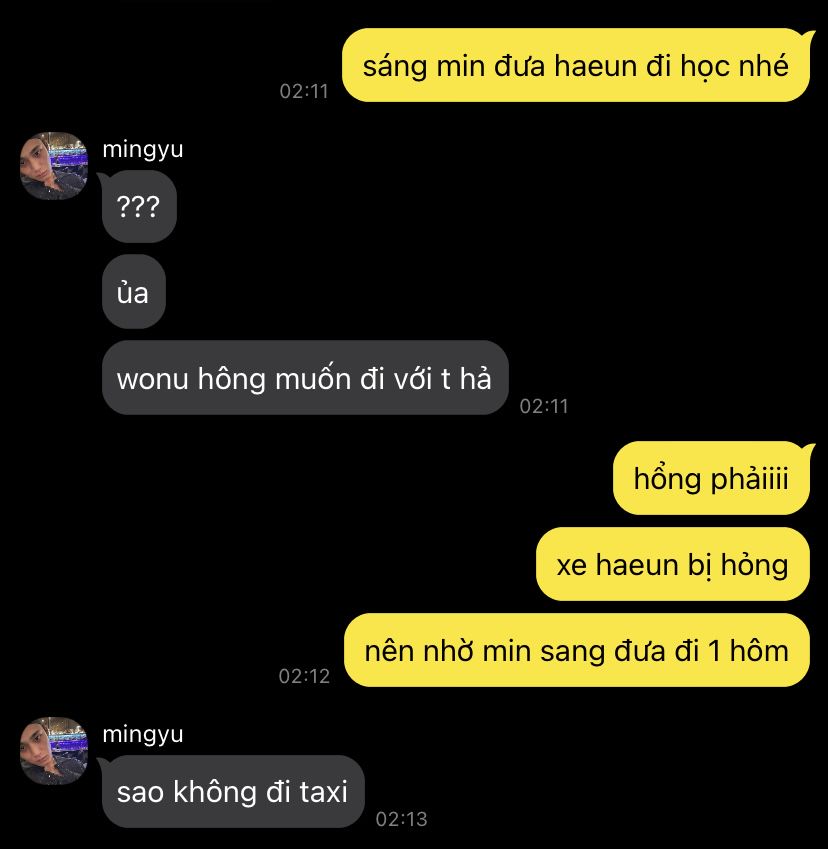Image resolution: width=828 pixels, height=849 pixels.
Task: Tap the "sao không đi taxi" message
Action: [233, 791]
